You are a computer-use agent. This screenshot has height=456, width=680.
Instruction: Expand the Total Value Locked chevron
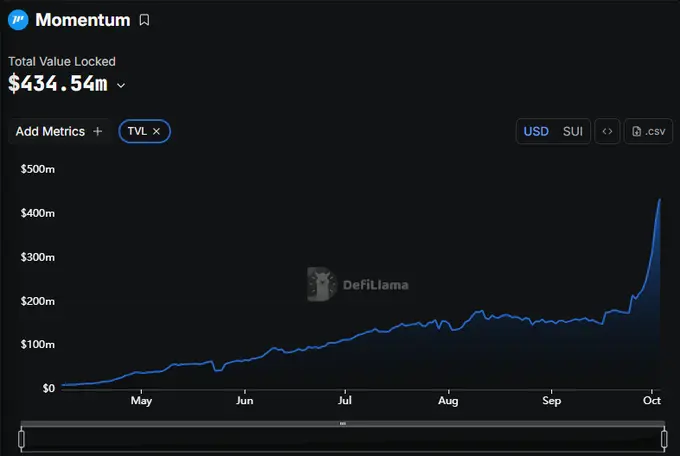pos(121,85)
